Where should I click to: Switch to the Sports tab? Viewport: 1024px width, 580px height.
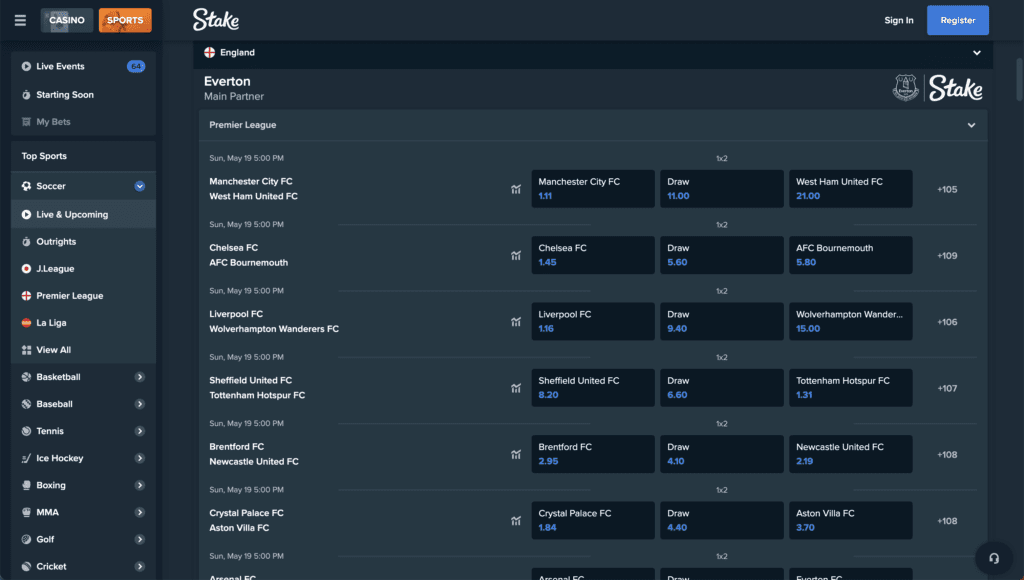tap(125, 20)
